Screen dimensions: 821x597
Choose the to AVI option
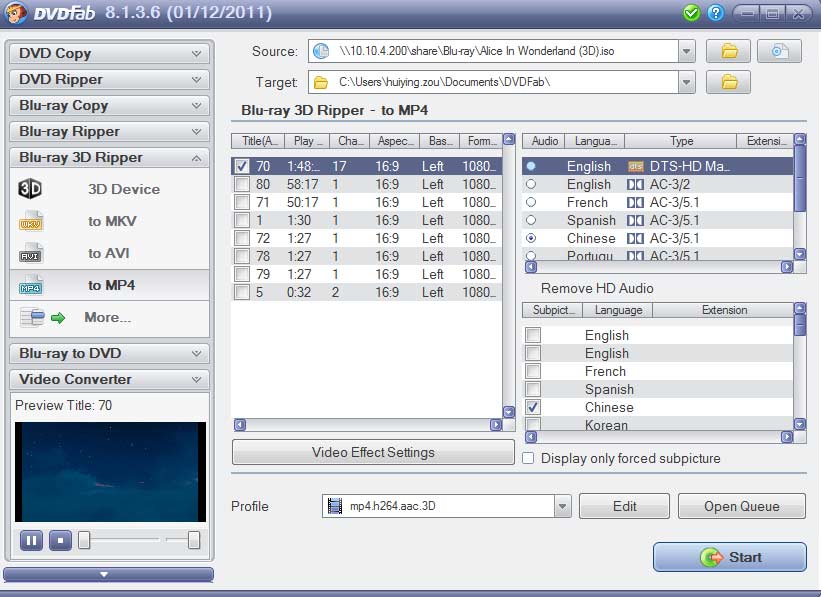point(108,253)
